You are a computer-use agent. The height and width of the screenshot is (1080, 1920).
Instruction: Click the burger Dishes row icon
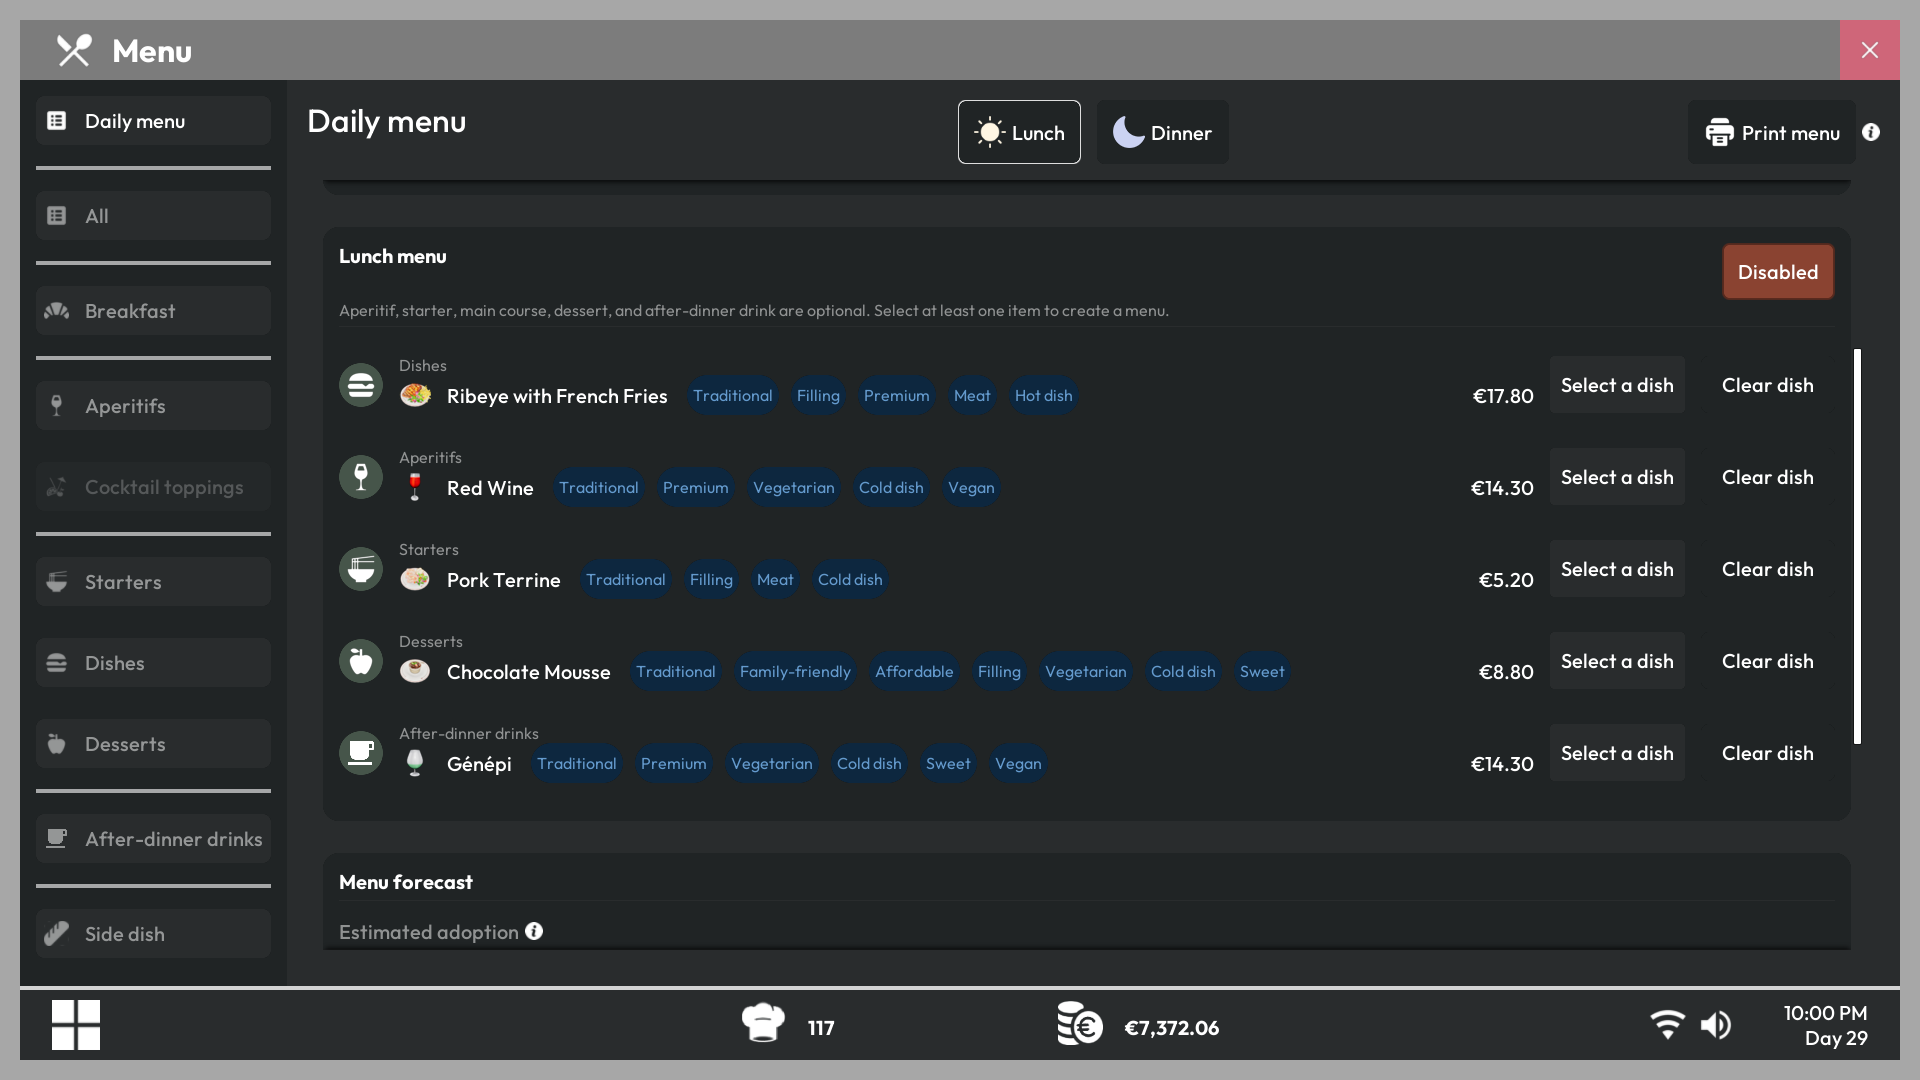click(361, 385)
